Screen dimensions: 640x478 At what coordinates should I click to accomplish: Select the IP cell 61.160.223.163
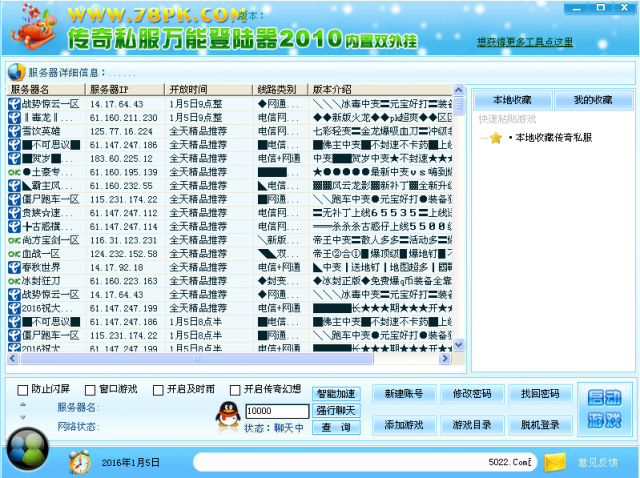124,281
